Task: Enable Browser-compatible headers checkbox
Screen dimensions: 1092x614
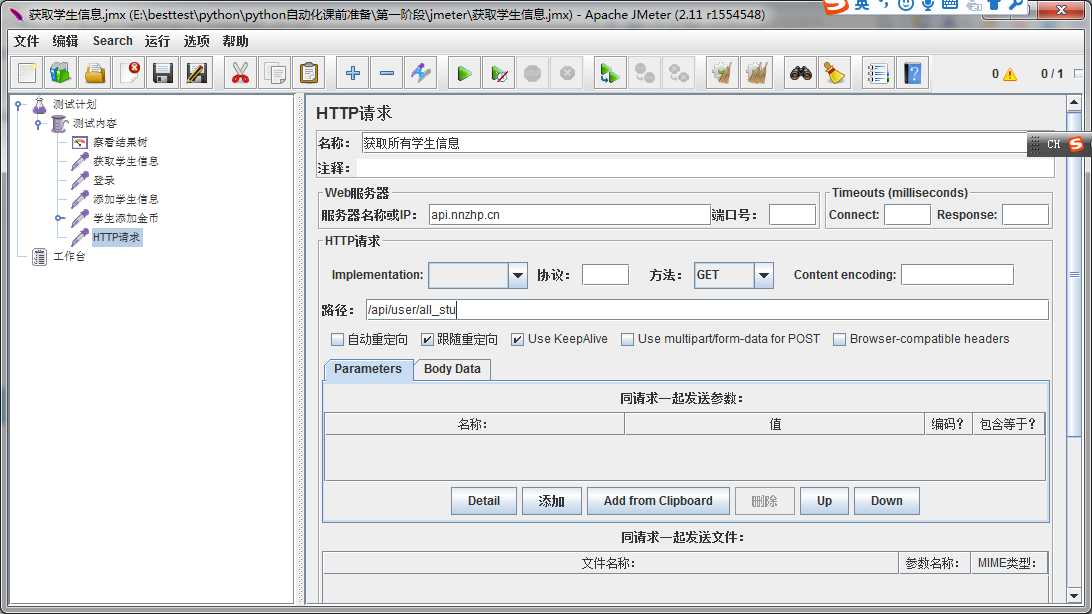Action: pyautogui.click(x=839, y=339)
